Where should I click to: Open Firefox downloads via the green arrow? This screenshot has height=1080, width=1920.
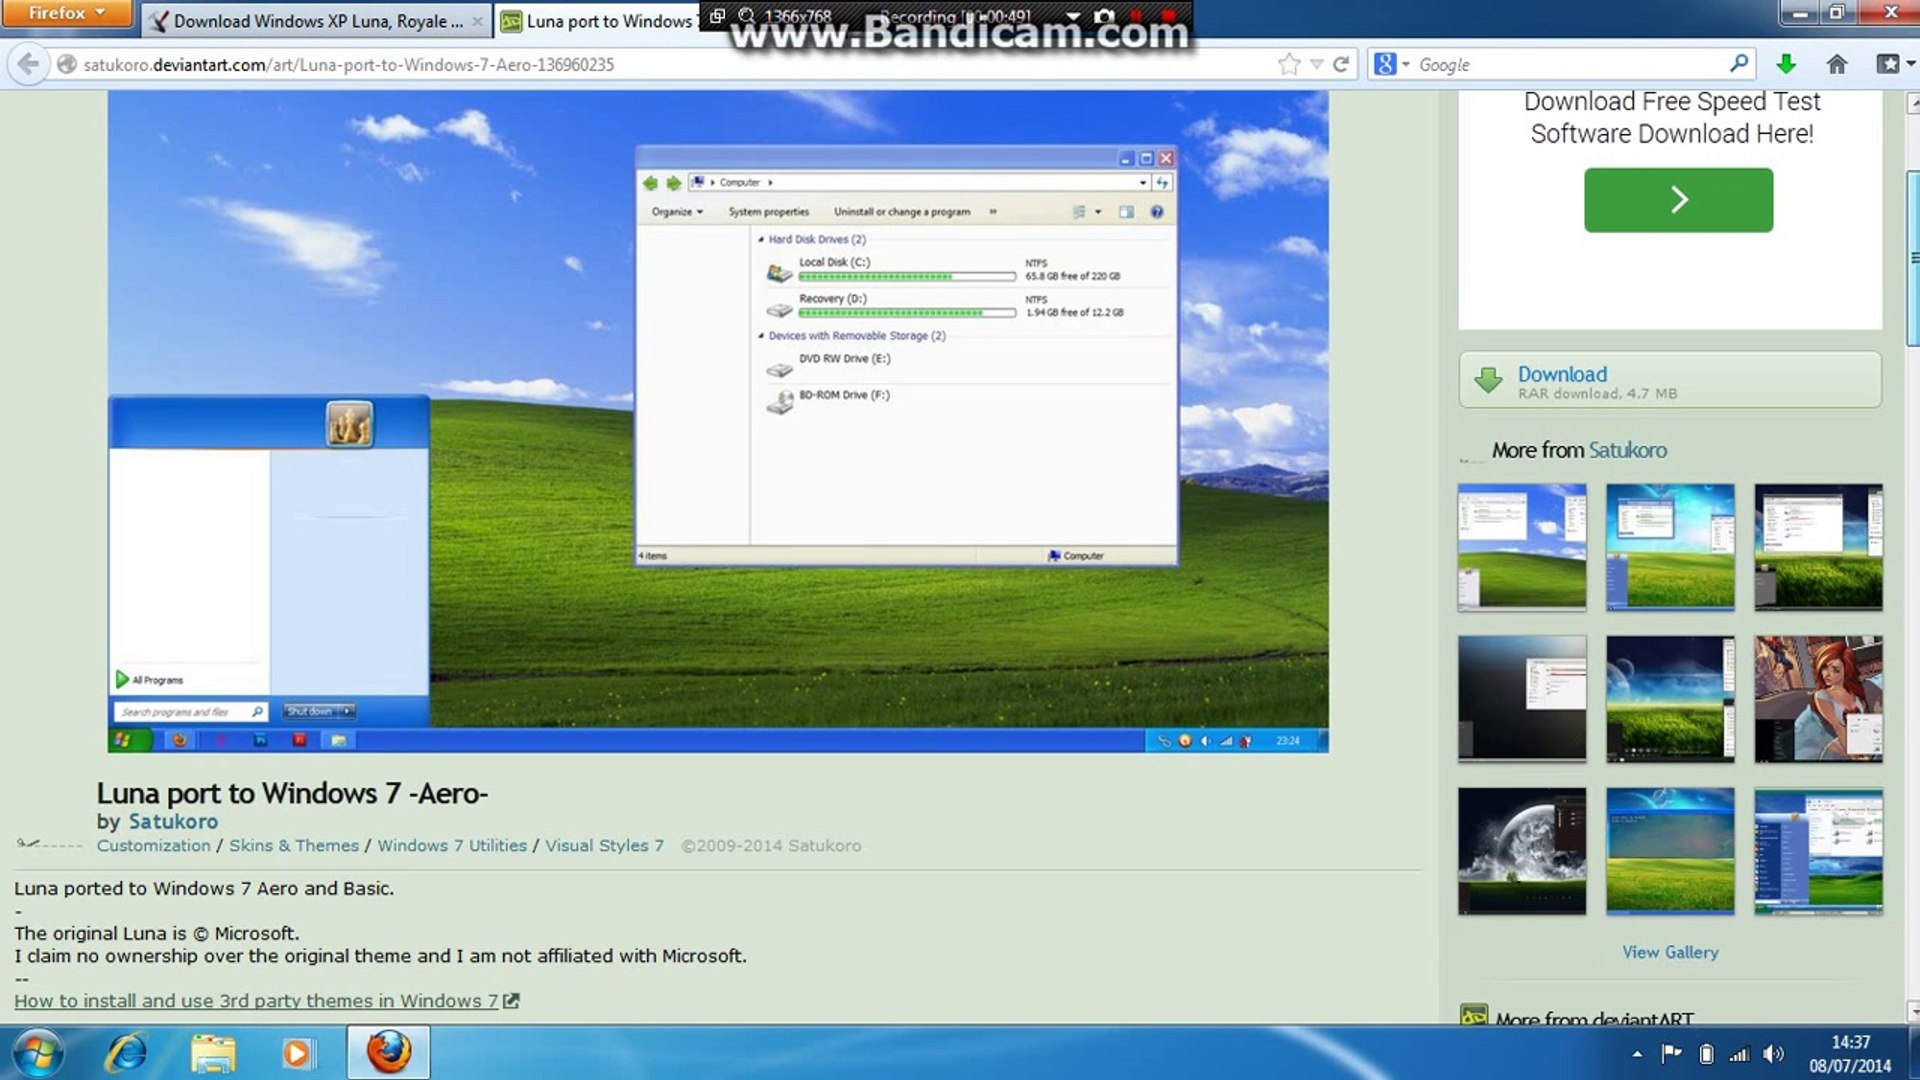tap(1786, 64)
